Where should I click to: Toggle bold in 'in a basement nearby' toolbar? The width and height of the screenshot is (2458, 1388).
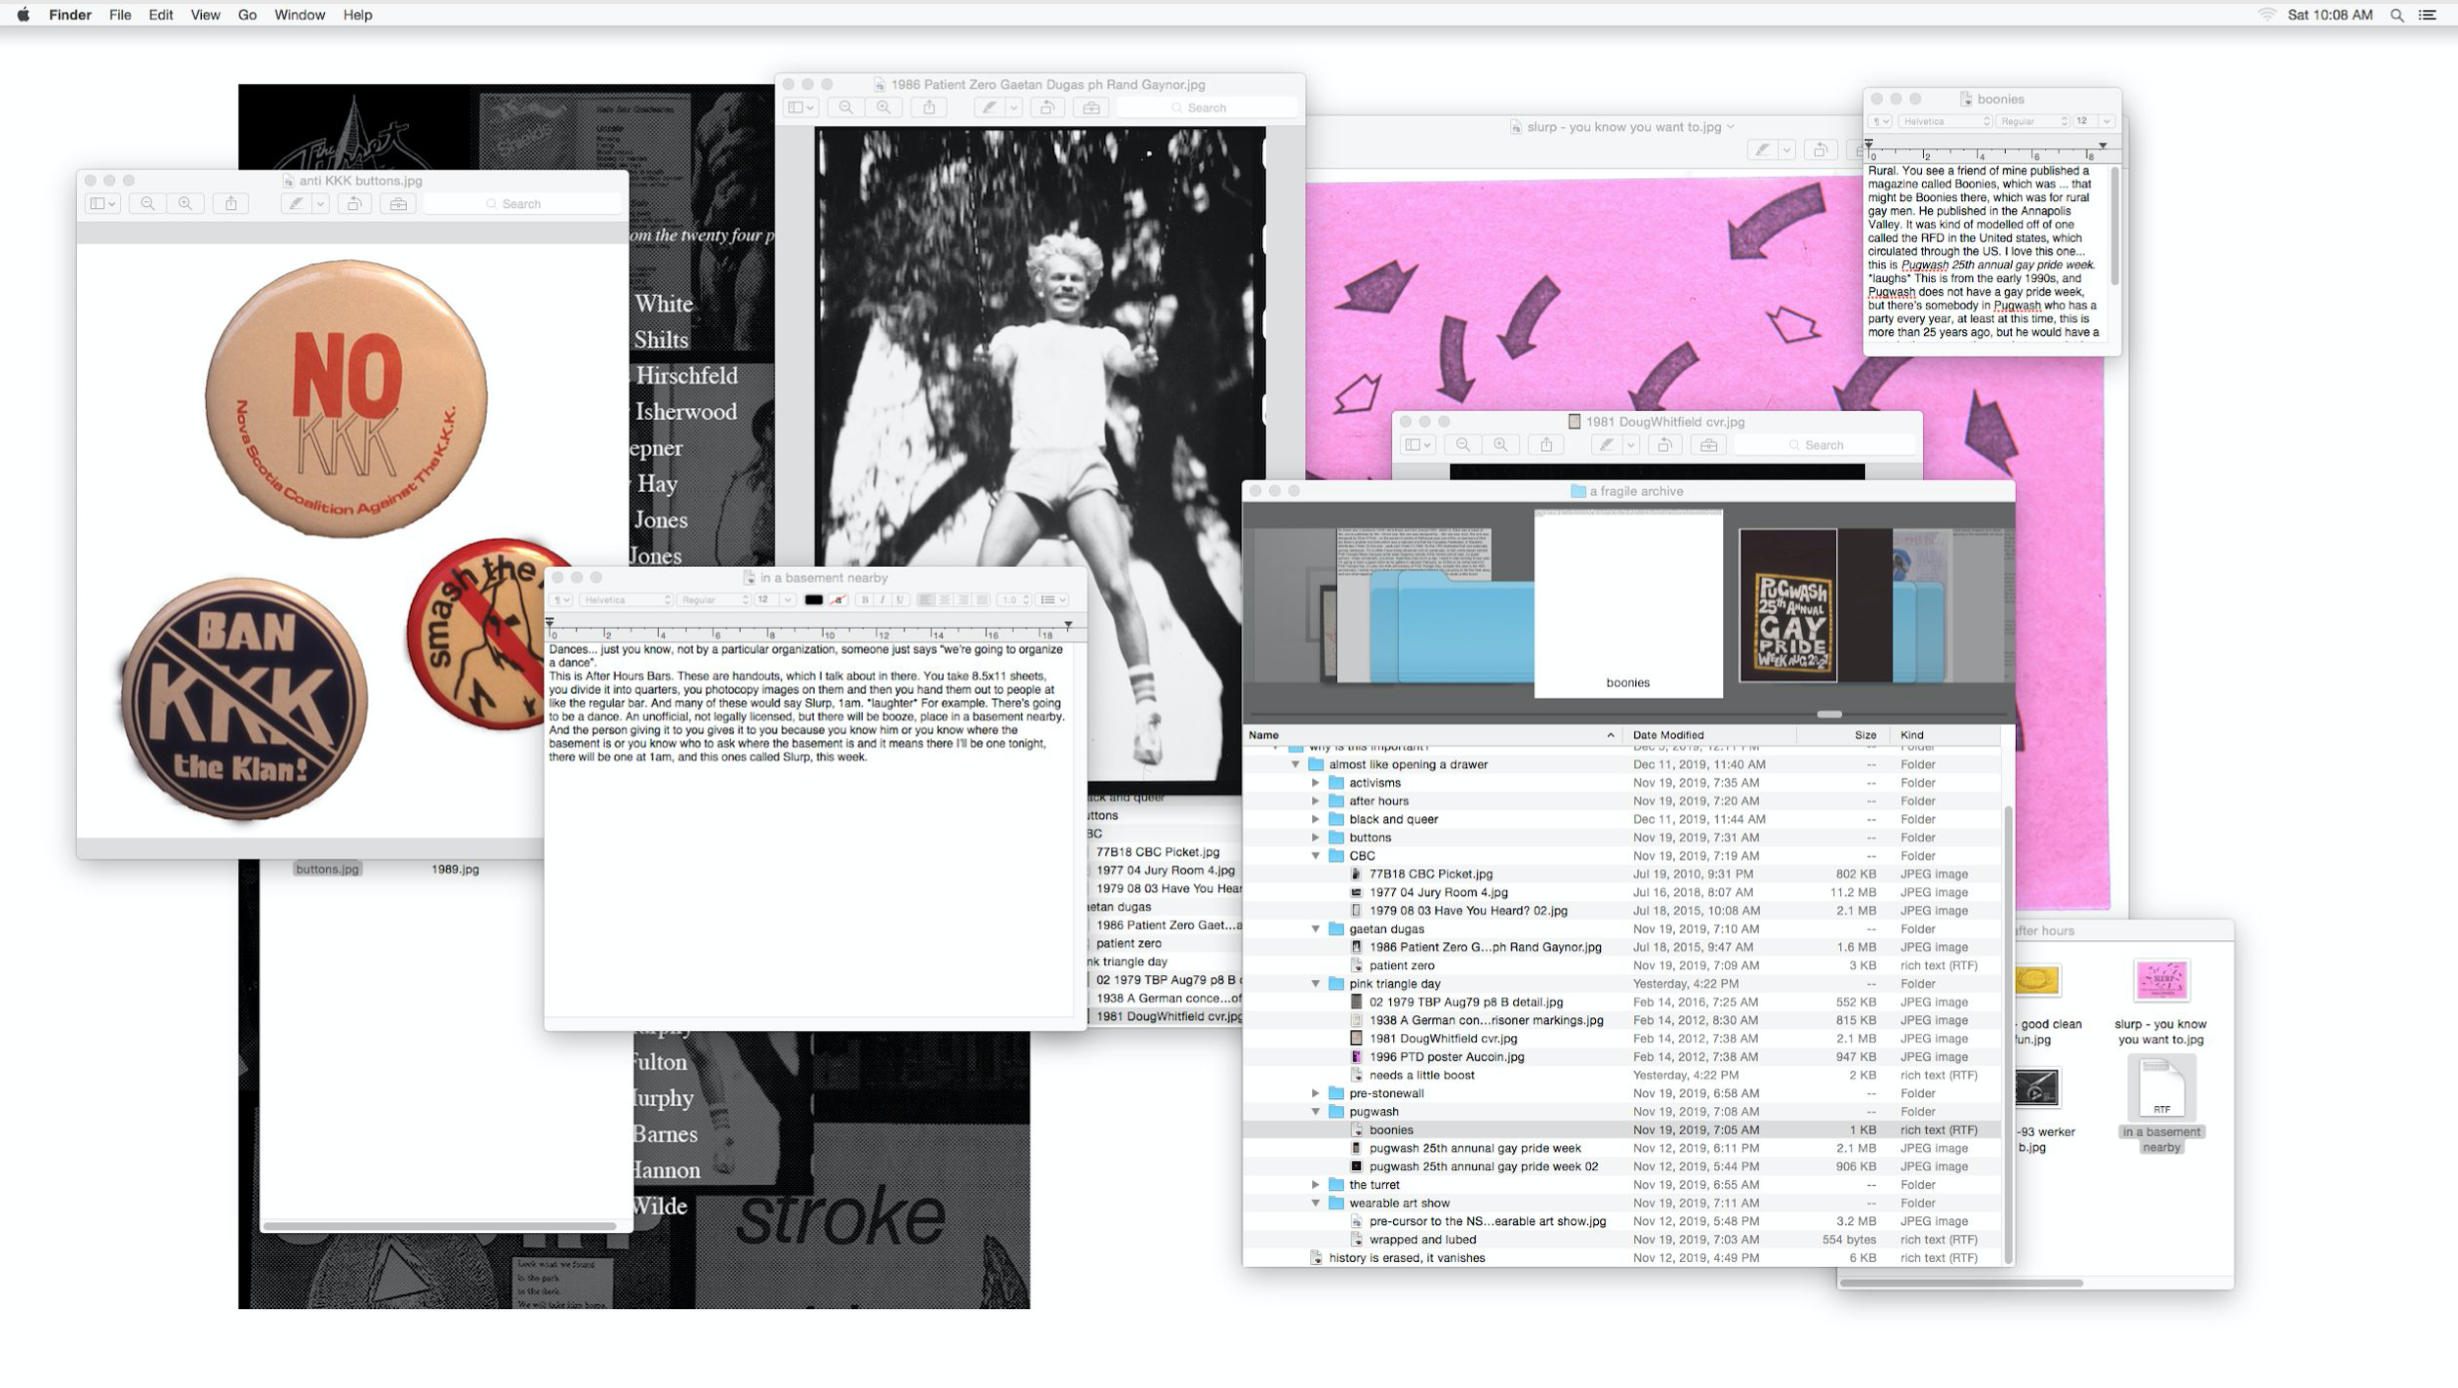point(865,600)
